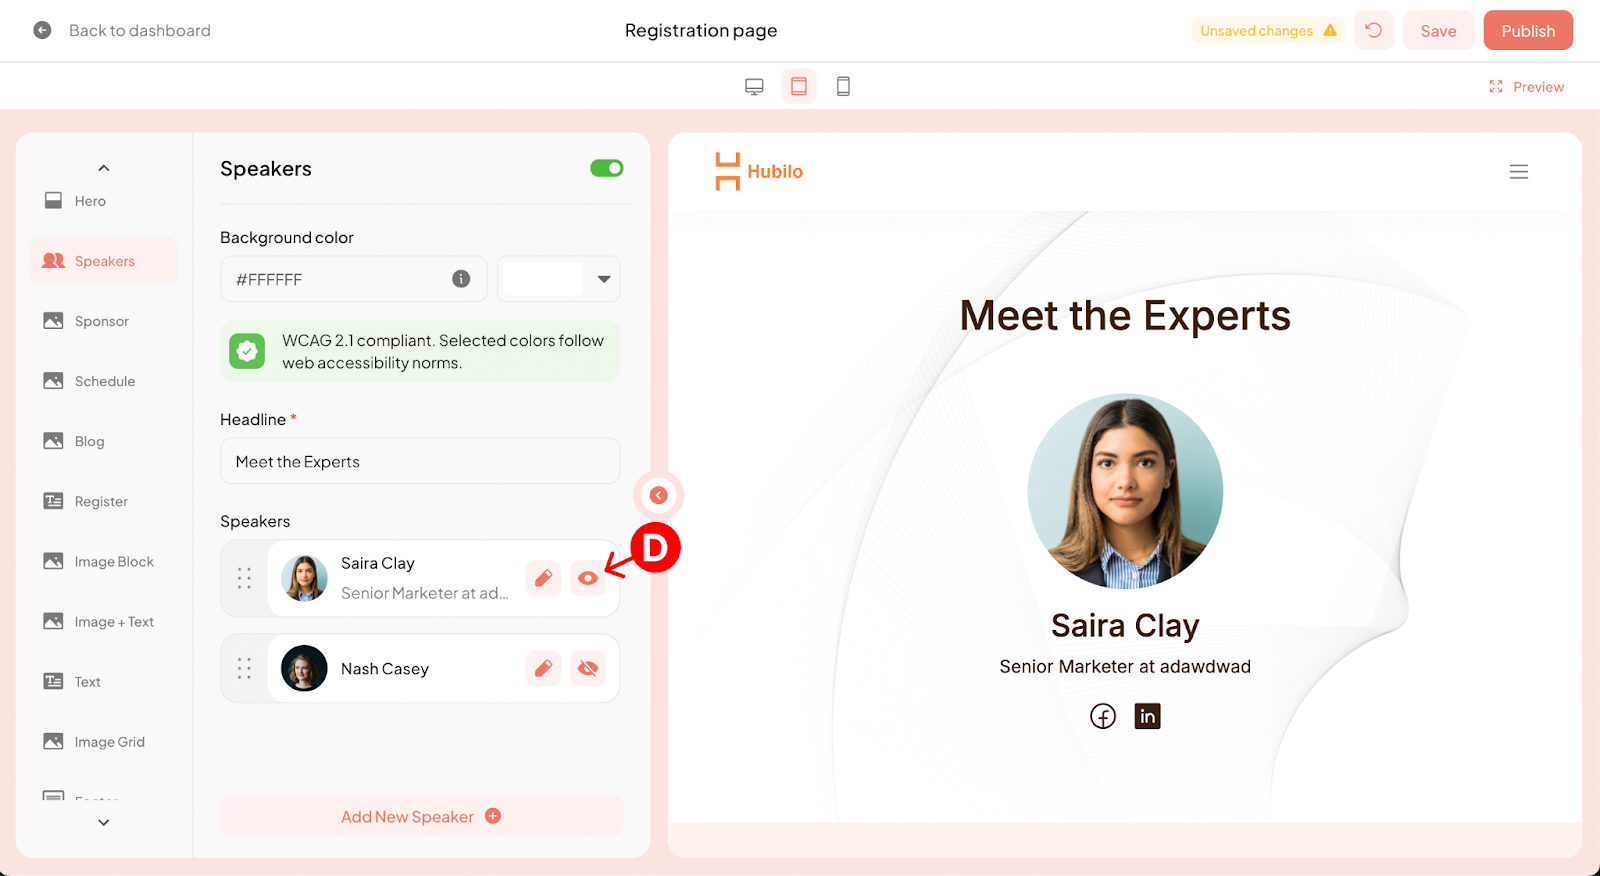The height and width of the screenshot is (876, 1600).
Task: Select the Text section
Action: coord(103,681)
